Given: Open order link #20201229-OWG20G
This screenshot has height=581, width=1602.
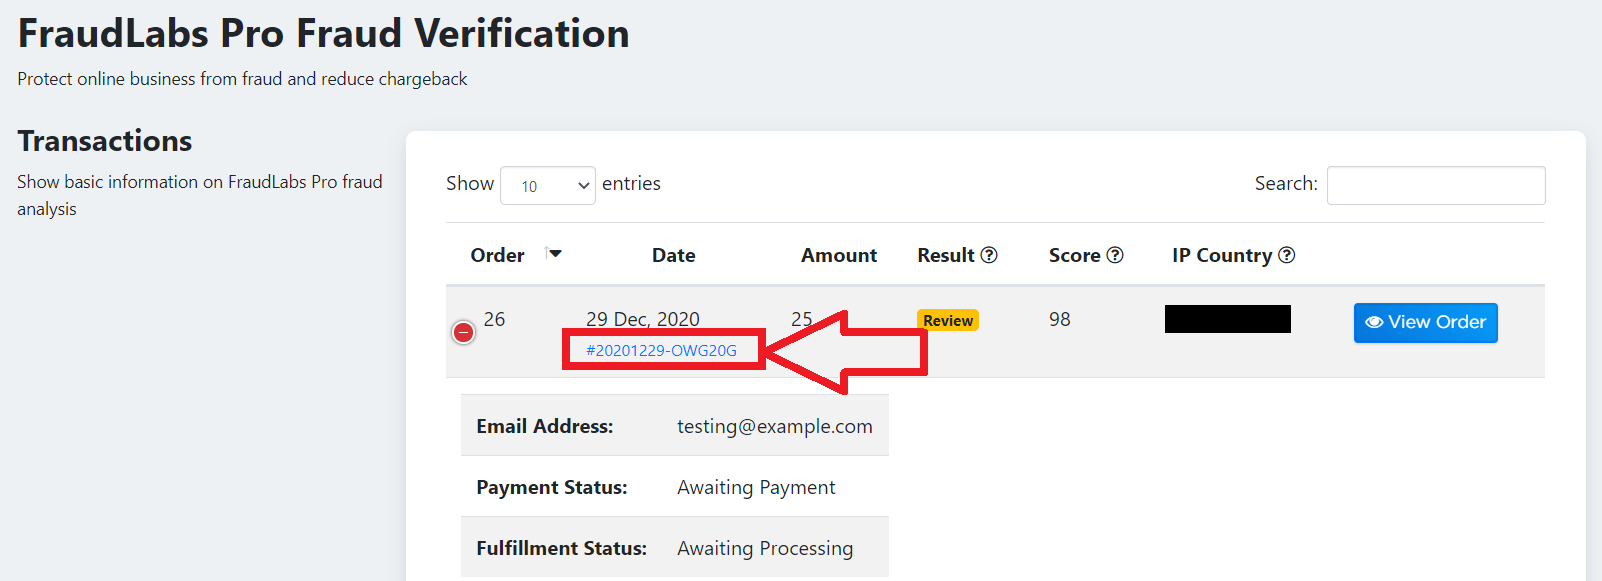Looking at the screenshot, I should 661,350.
